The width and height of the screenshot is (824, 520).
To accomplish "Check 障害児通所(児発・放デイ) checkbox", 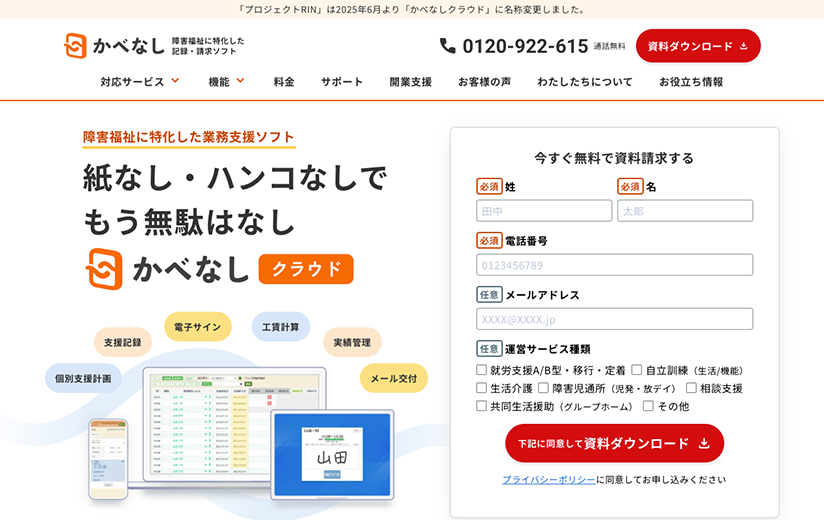I will [x=543, y=388].
